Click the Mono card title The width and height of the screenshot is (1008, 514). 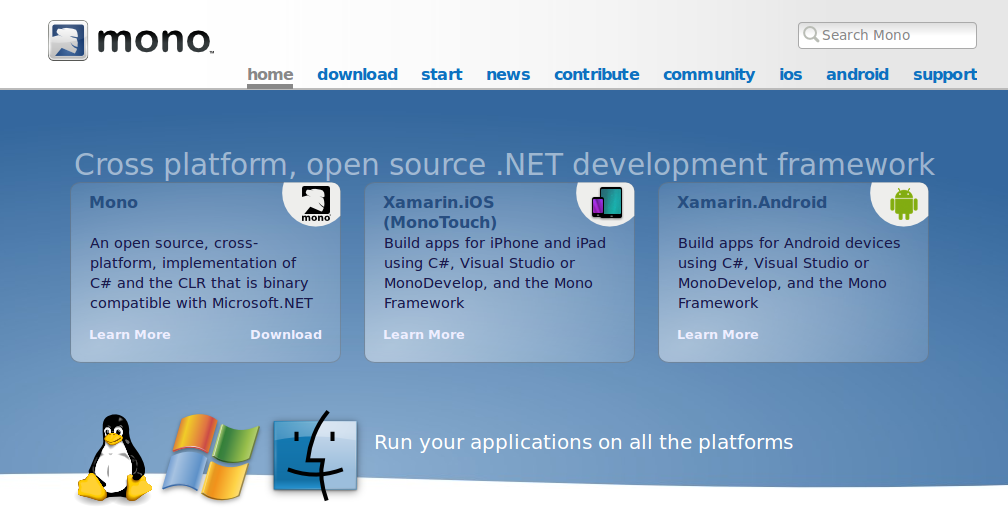[114, 202]
